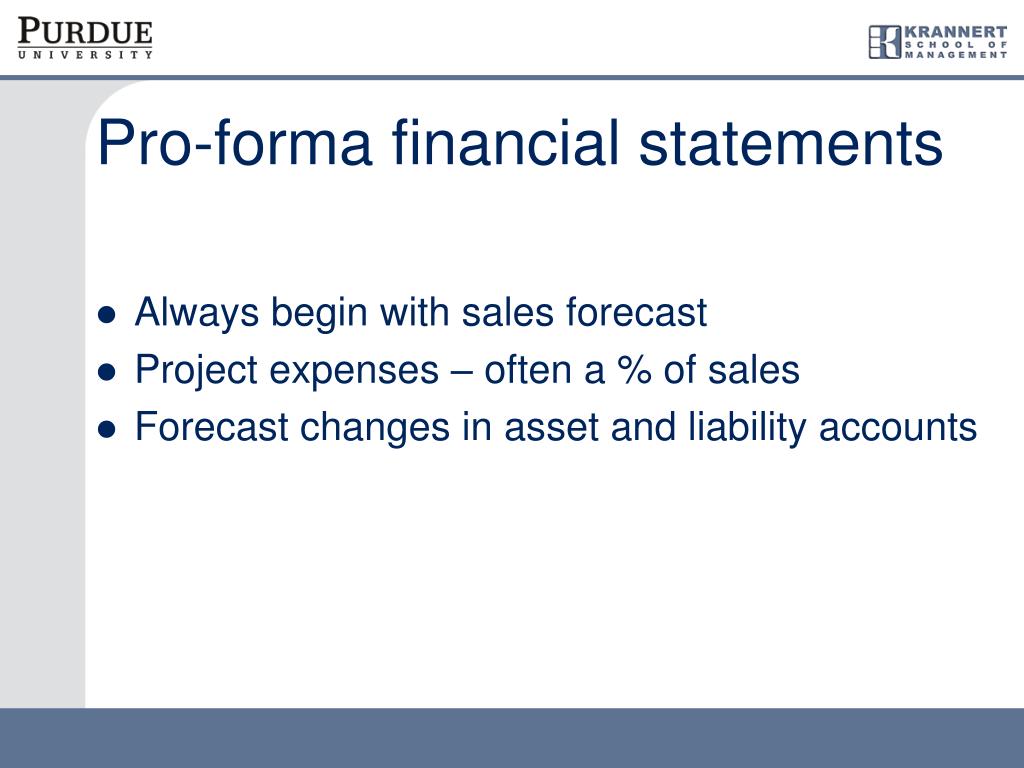Click the word 'statements' in the title

coord(791,143)
